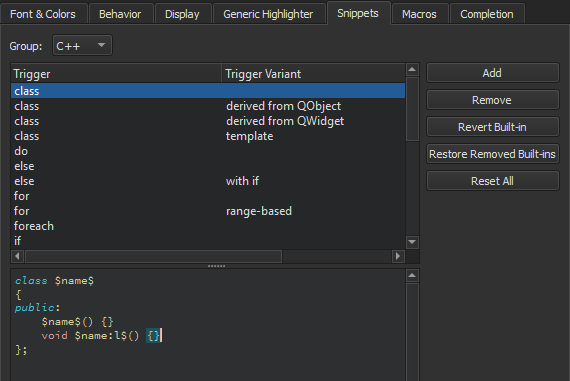This screenshot has height=381, width=570.
Task: Open the Display tab
Action: click(182, 14)
